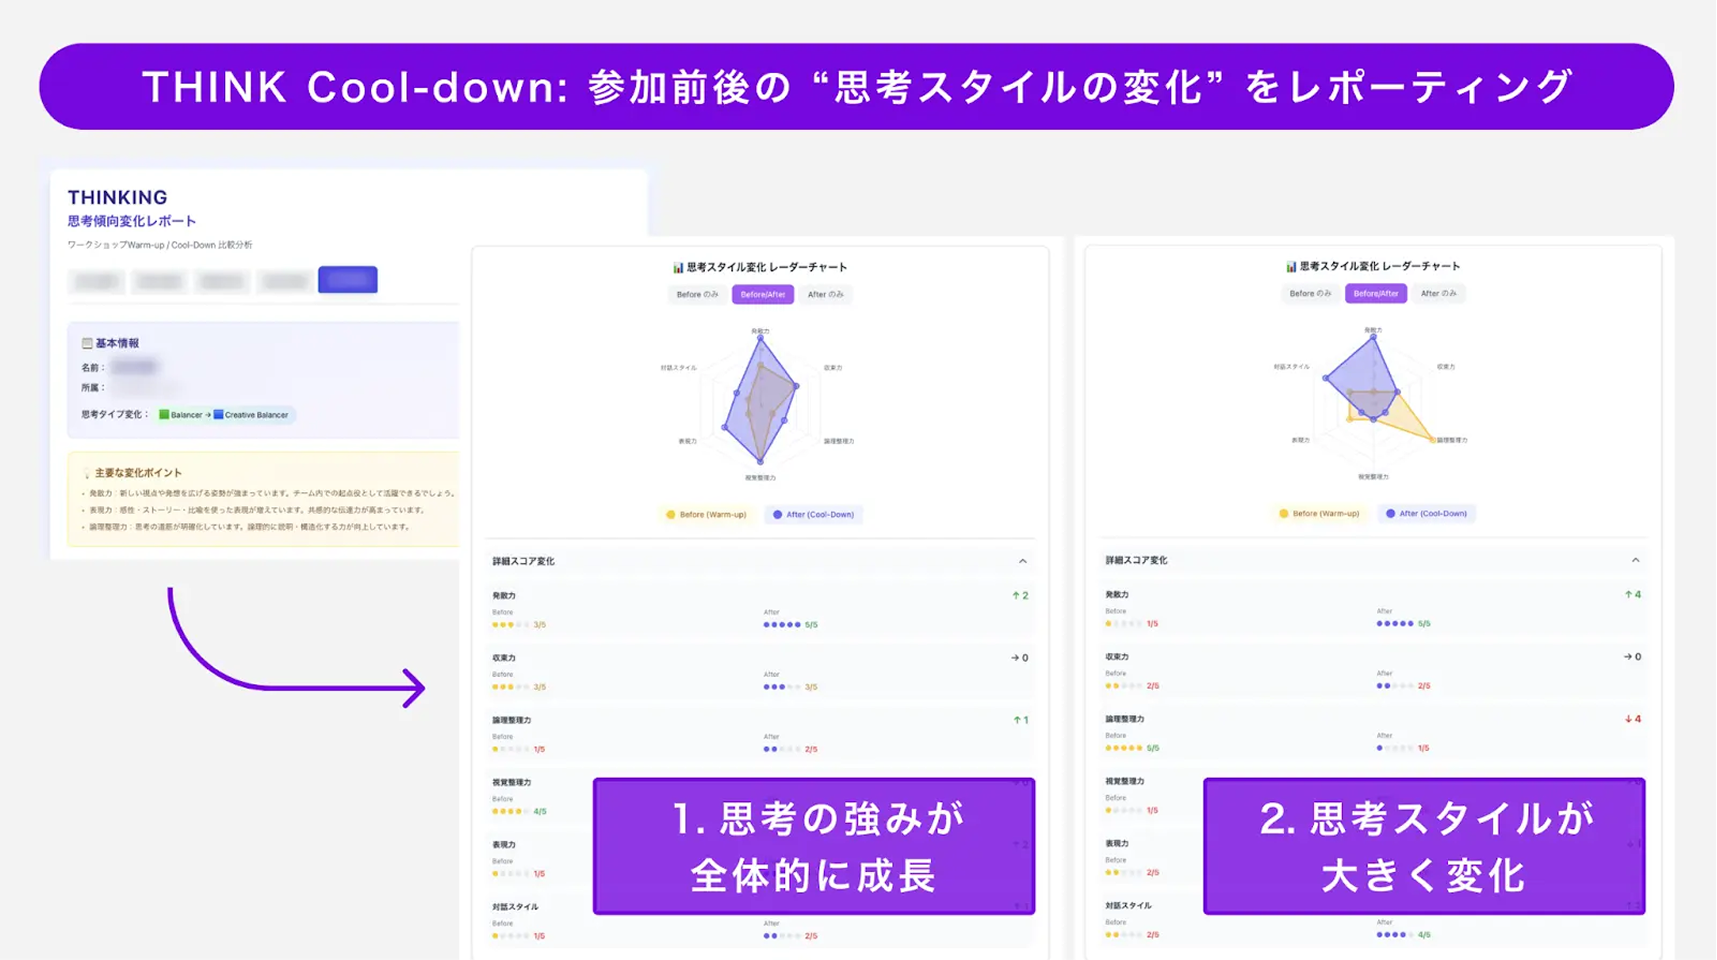Viewport: 1717px width, 960px height.
Task: Open the highlighted blue tab in THINKING report
Action: click(348, 280)
